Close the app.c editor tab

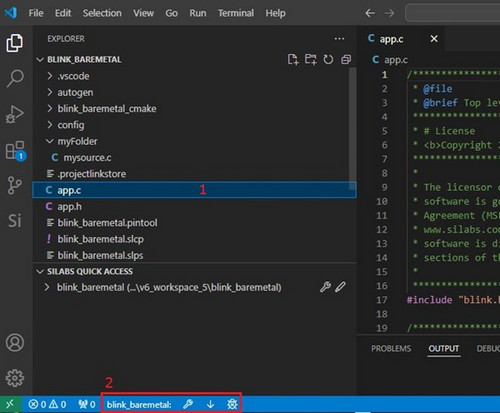(434, 39)
